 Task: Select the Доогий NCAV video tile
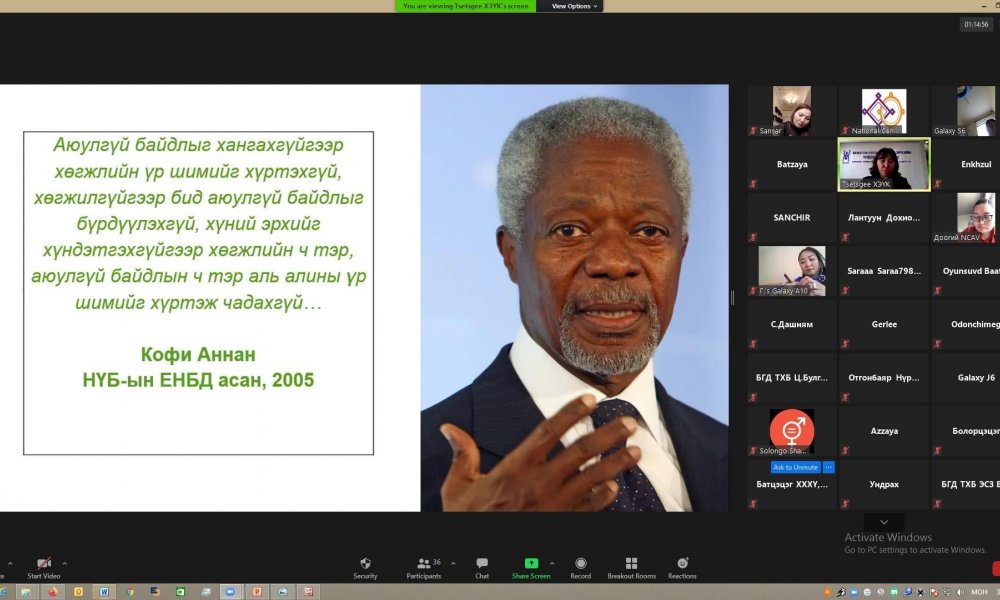[966, 218]
